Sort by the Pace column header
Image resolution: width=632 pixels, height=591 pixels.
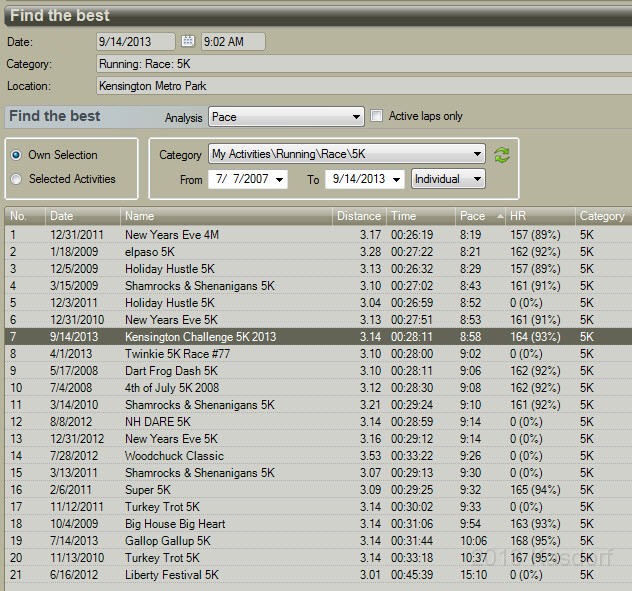473,216
